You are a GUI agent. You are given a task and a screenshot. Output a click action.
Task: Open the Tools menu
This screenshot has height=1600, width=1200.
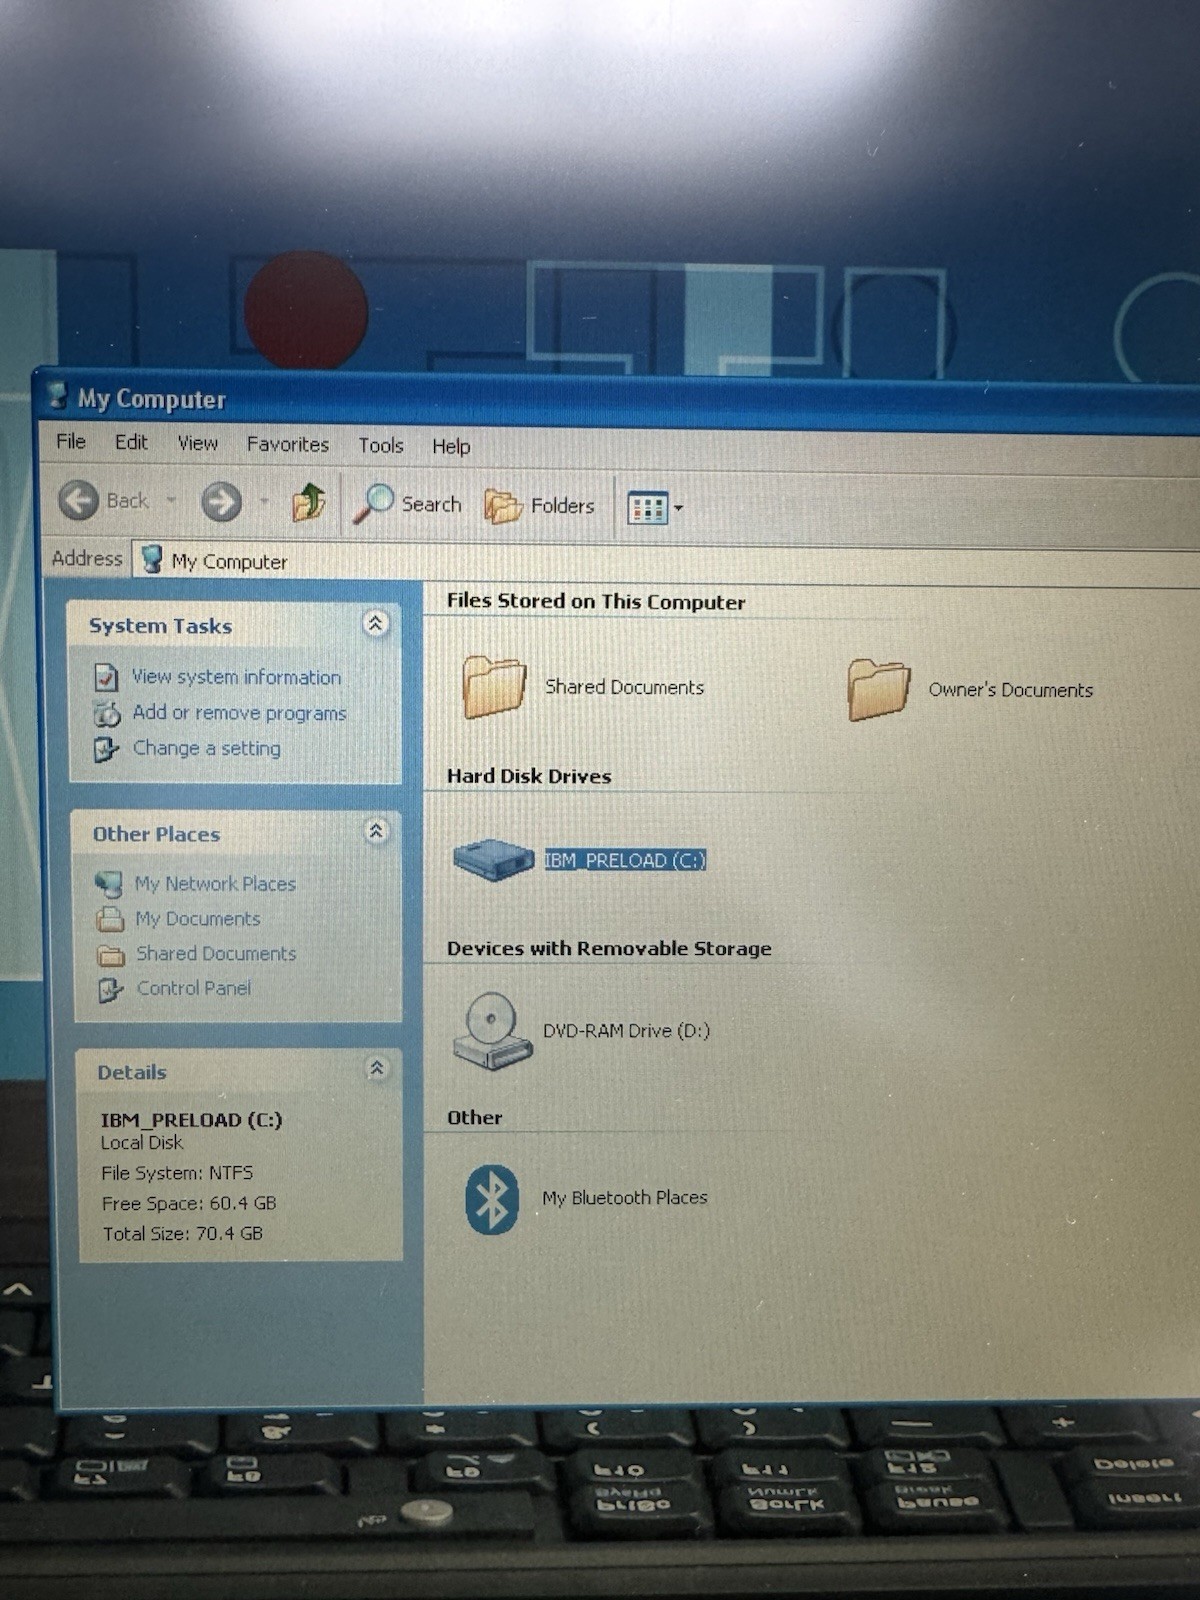click(x=381, y=445)
